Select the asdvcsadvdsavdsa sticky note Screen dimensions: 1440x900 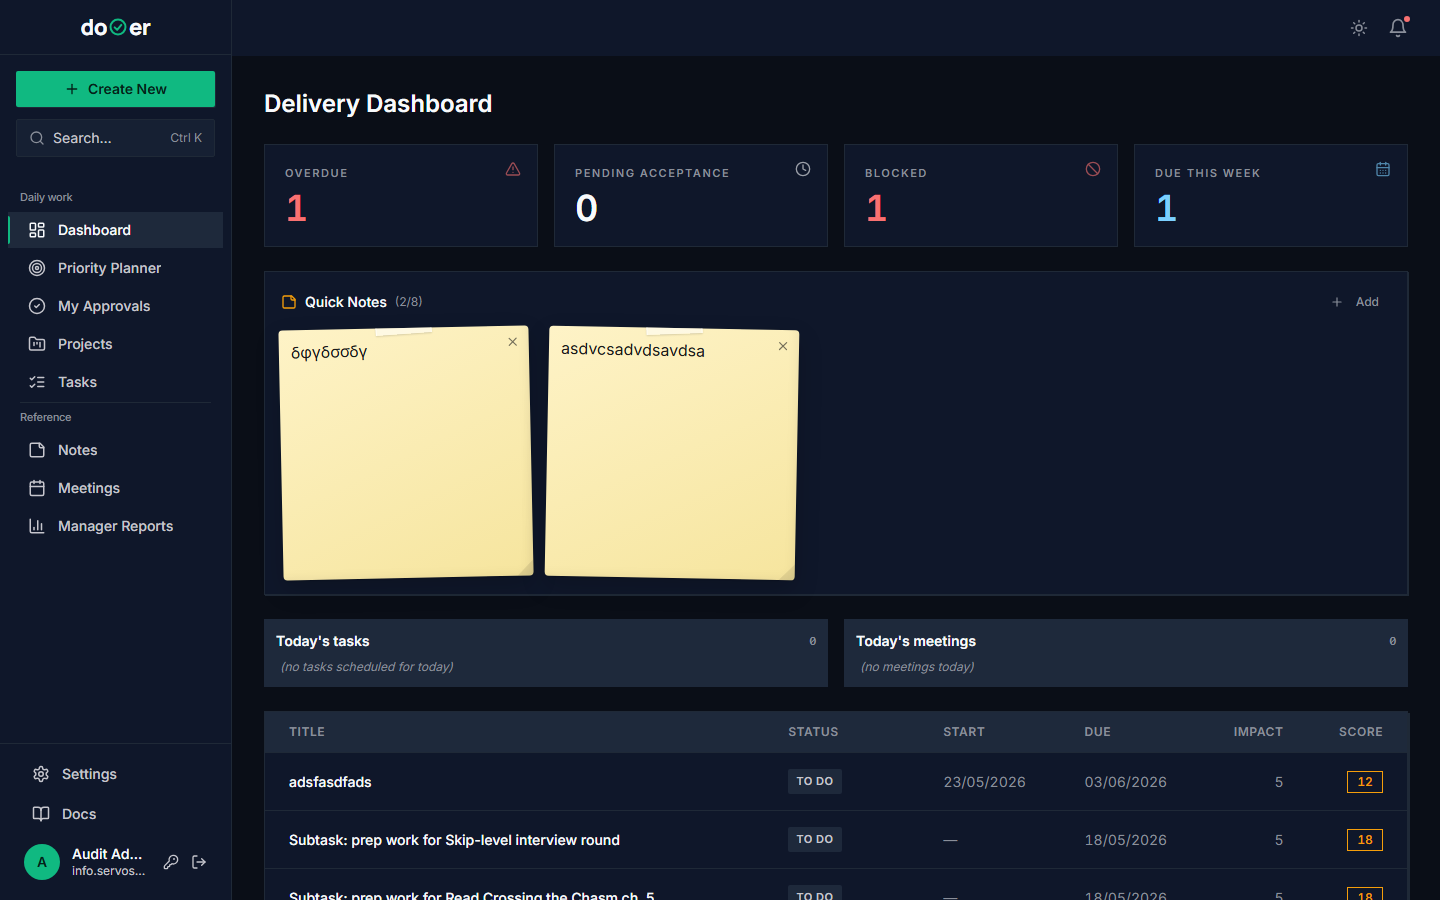672,453
